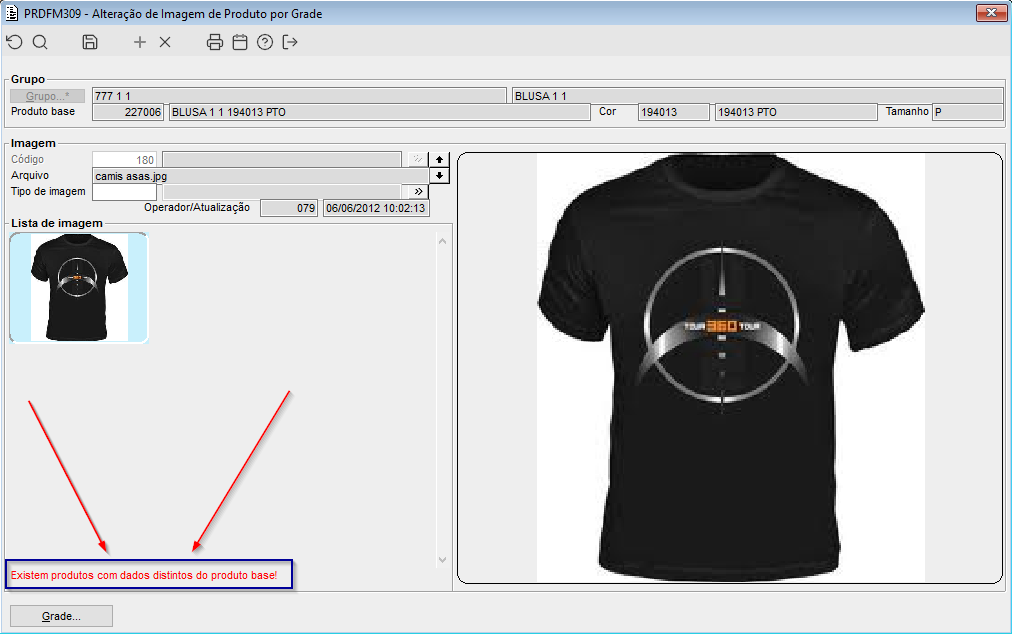The image size is (1012, 634).
Task: Focus the Código field showing 180
Action: pos(125,159)
